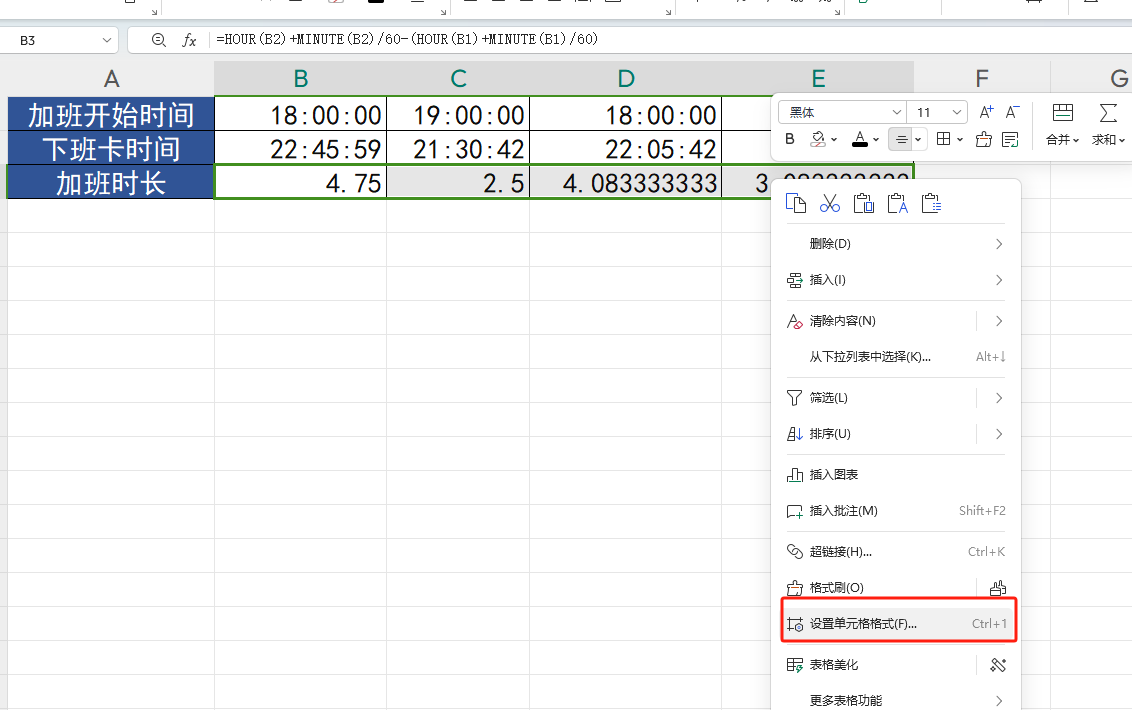Click the cell 加班时长
Viewport: 1132px width, 710px height.
pyautogui.click(x=111, y=182)
